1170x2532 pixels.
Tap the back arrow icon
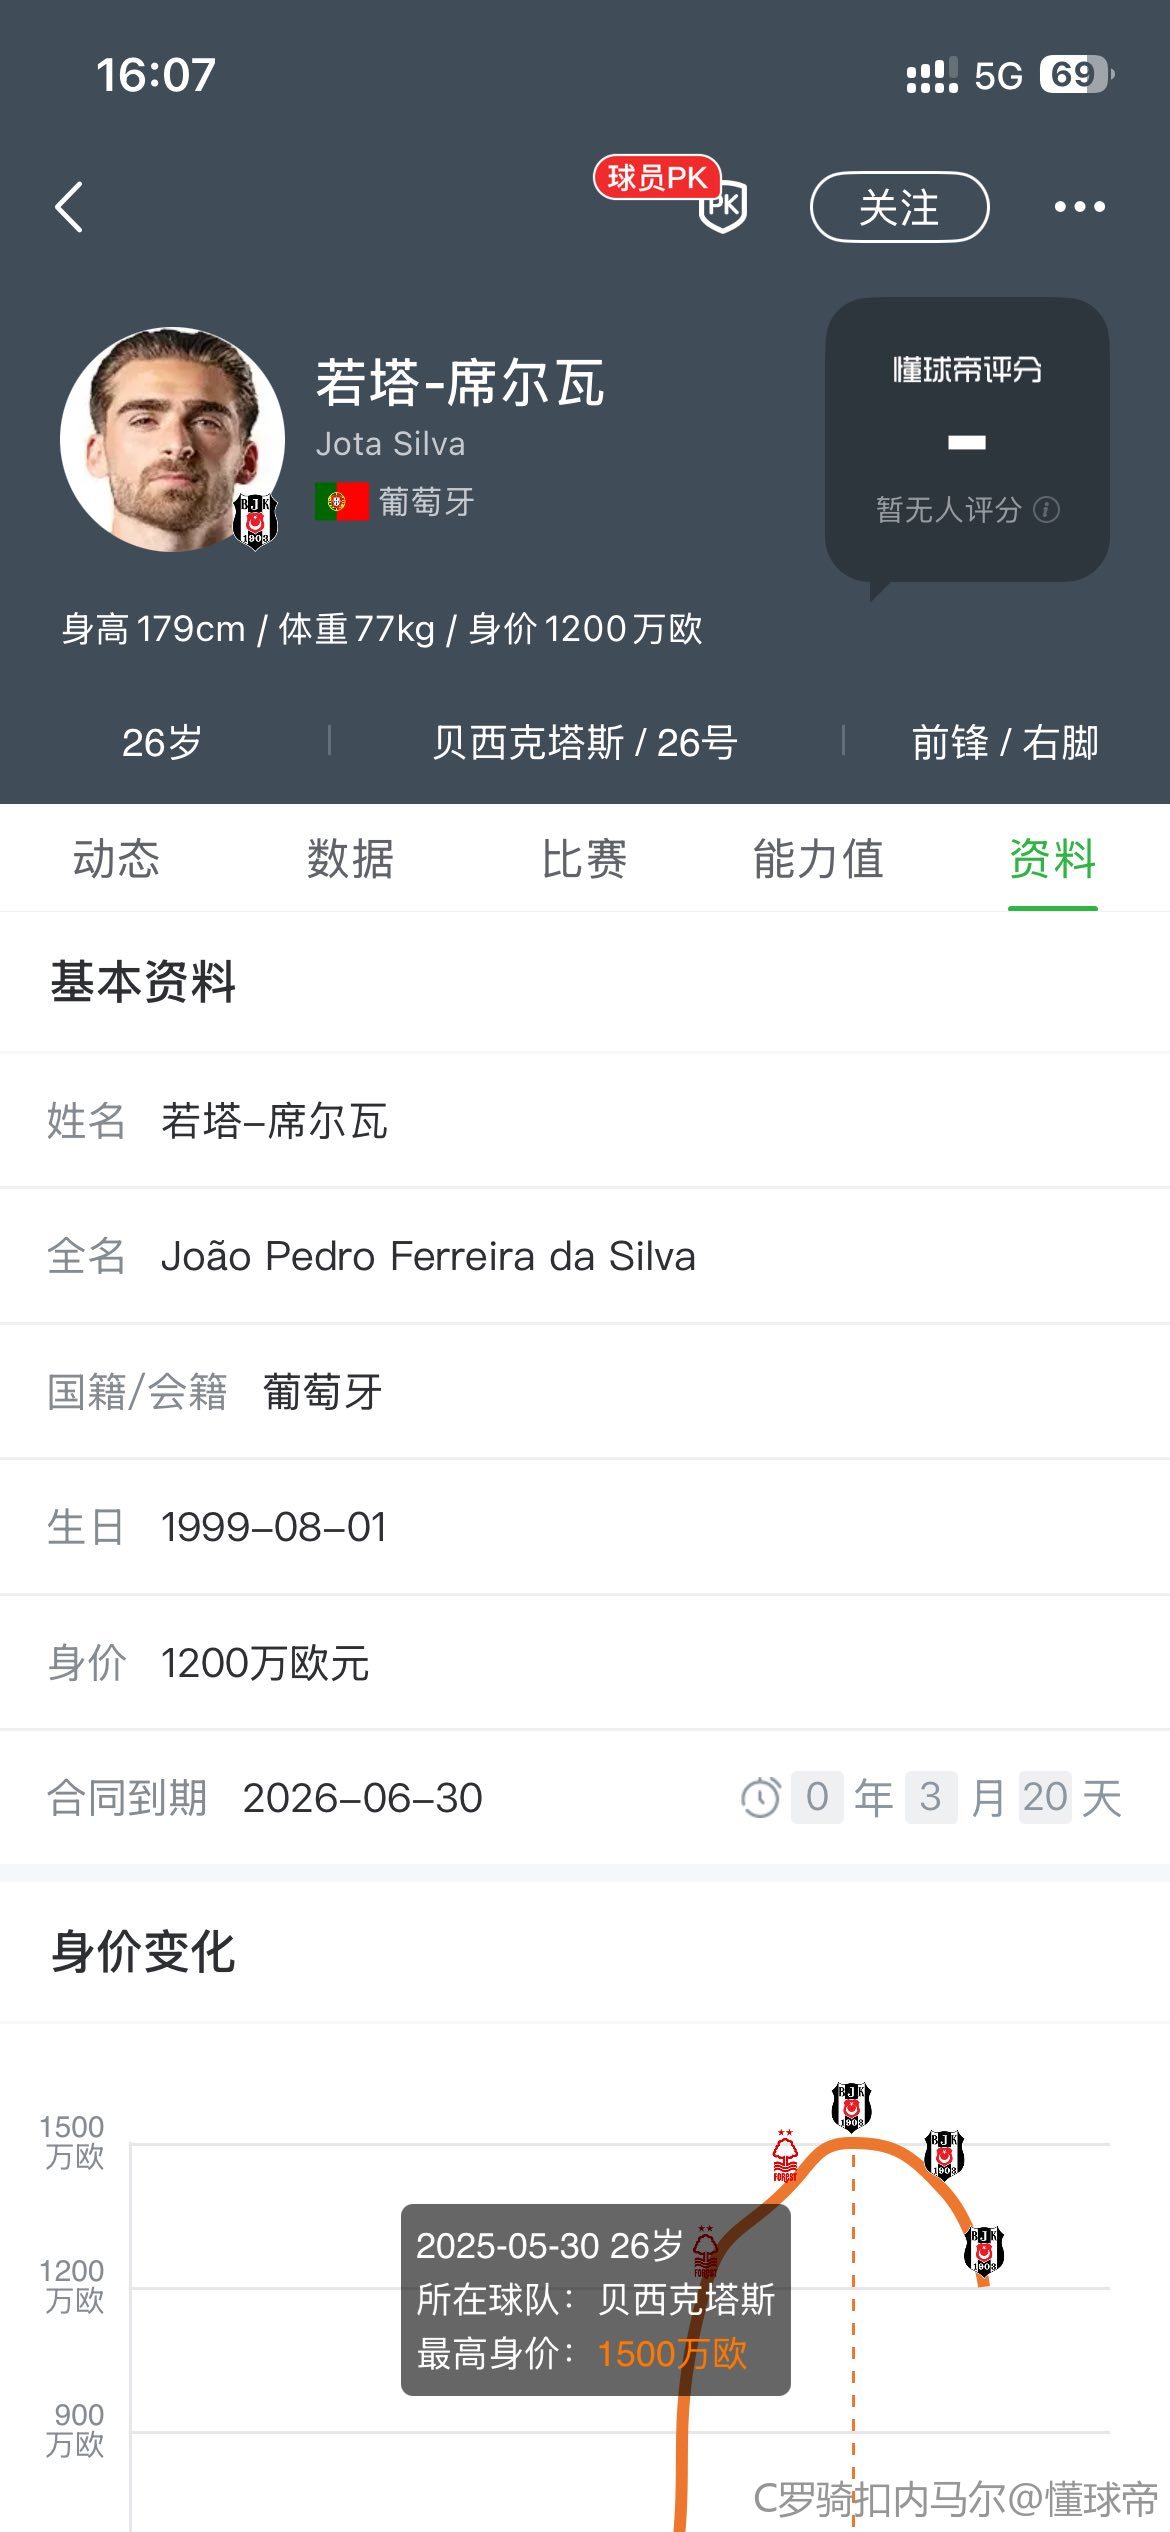[x=69, y=207]
